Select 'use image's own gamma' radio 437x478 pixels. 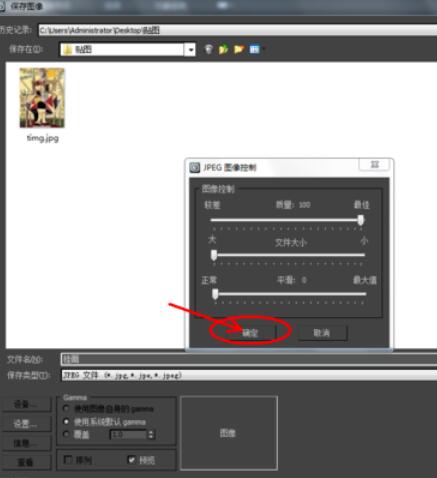[x=66, y=408]
